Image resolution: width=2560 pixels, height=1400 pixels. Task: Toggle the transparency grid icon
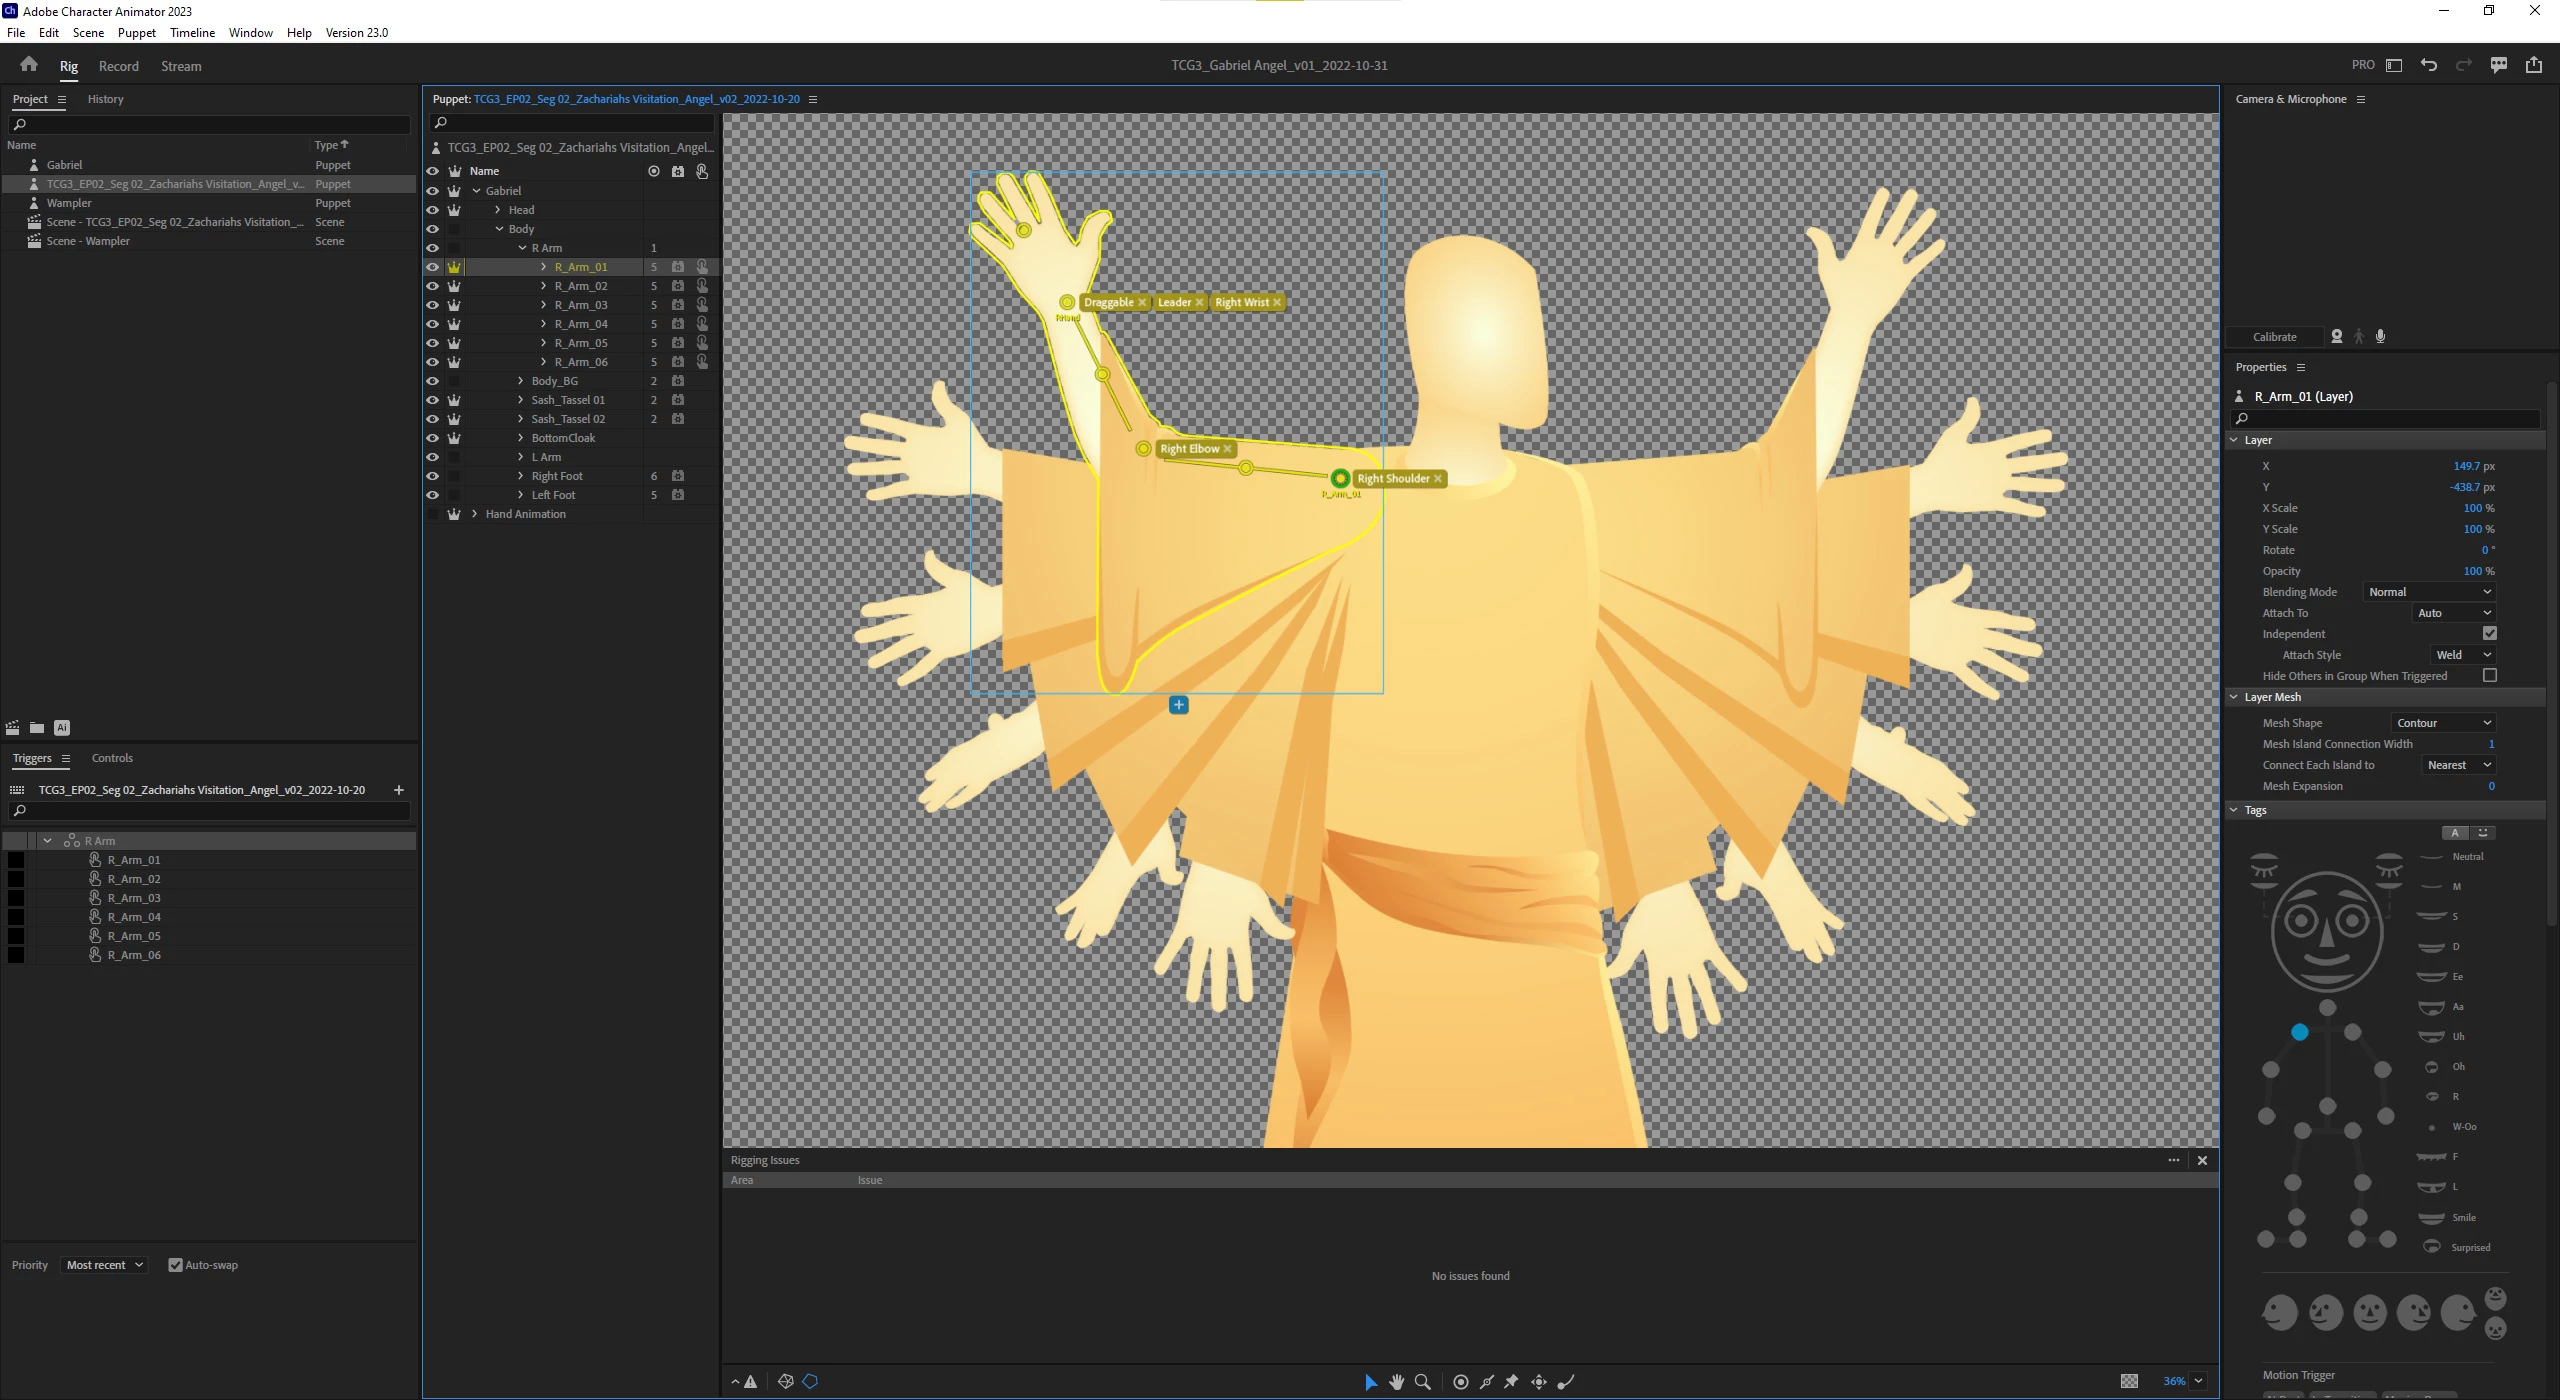[2129, 1381]
